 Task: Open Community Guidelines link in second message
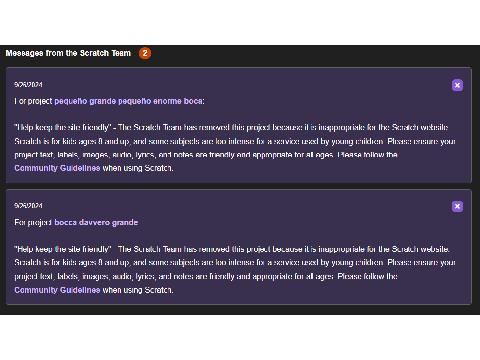57,290
